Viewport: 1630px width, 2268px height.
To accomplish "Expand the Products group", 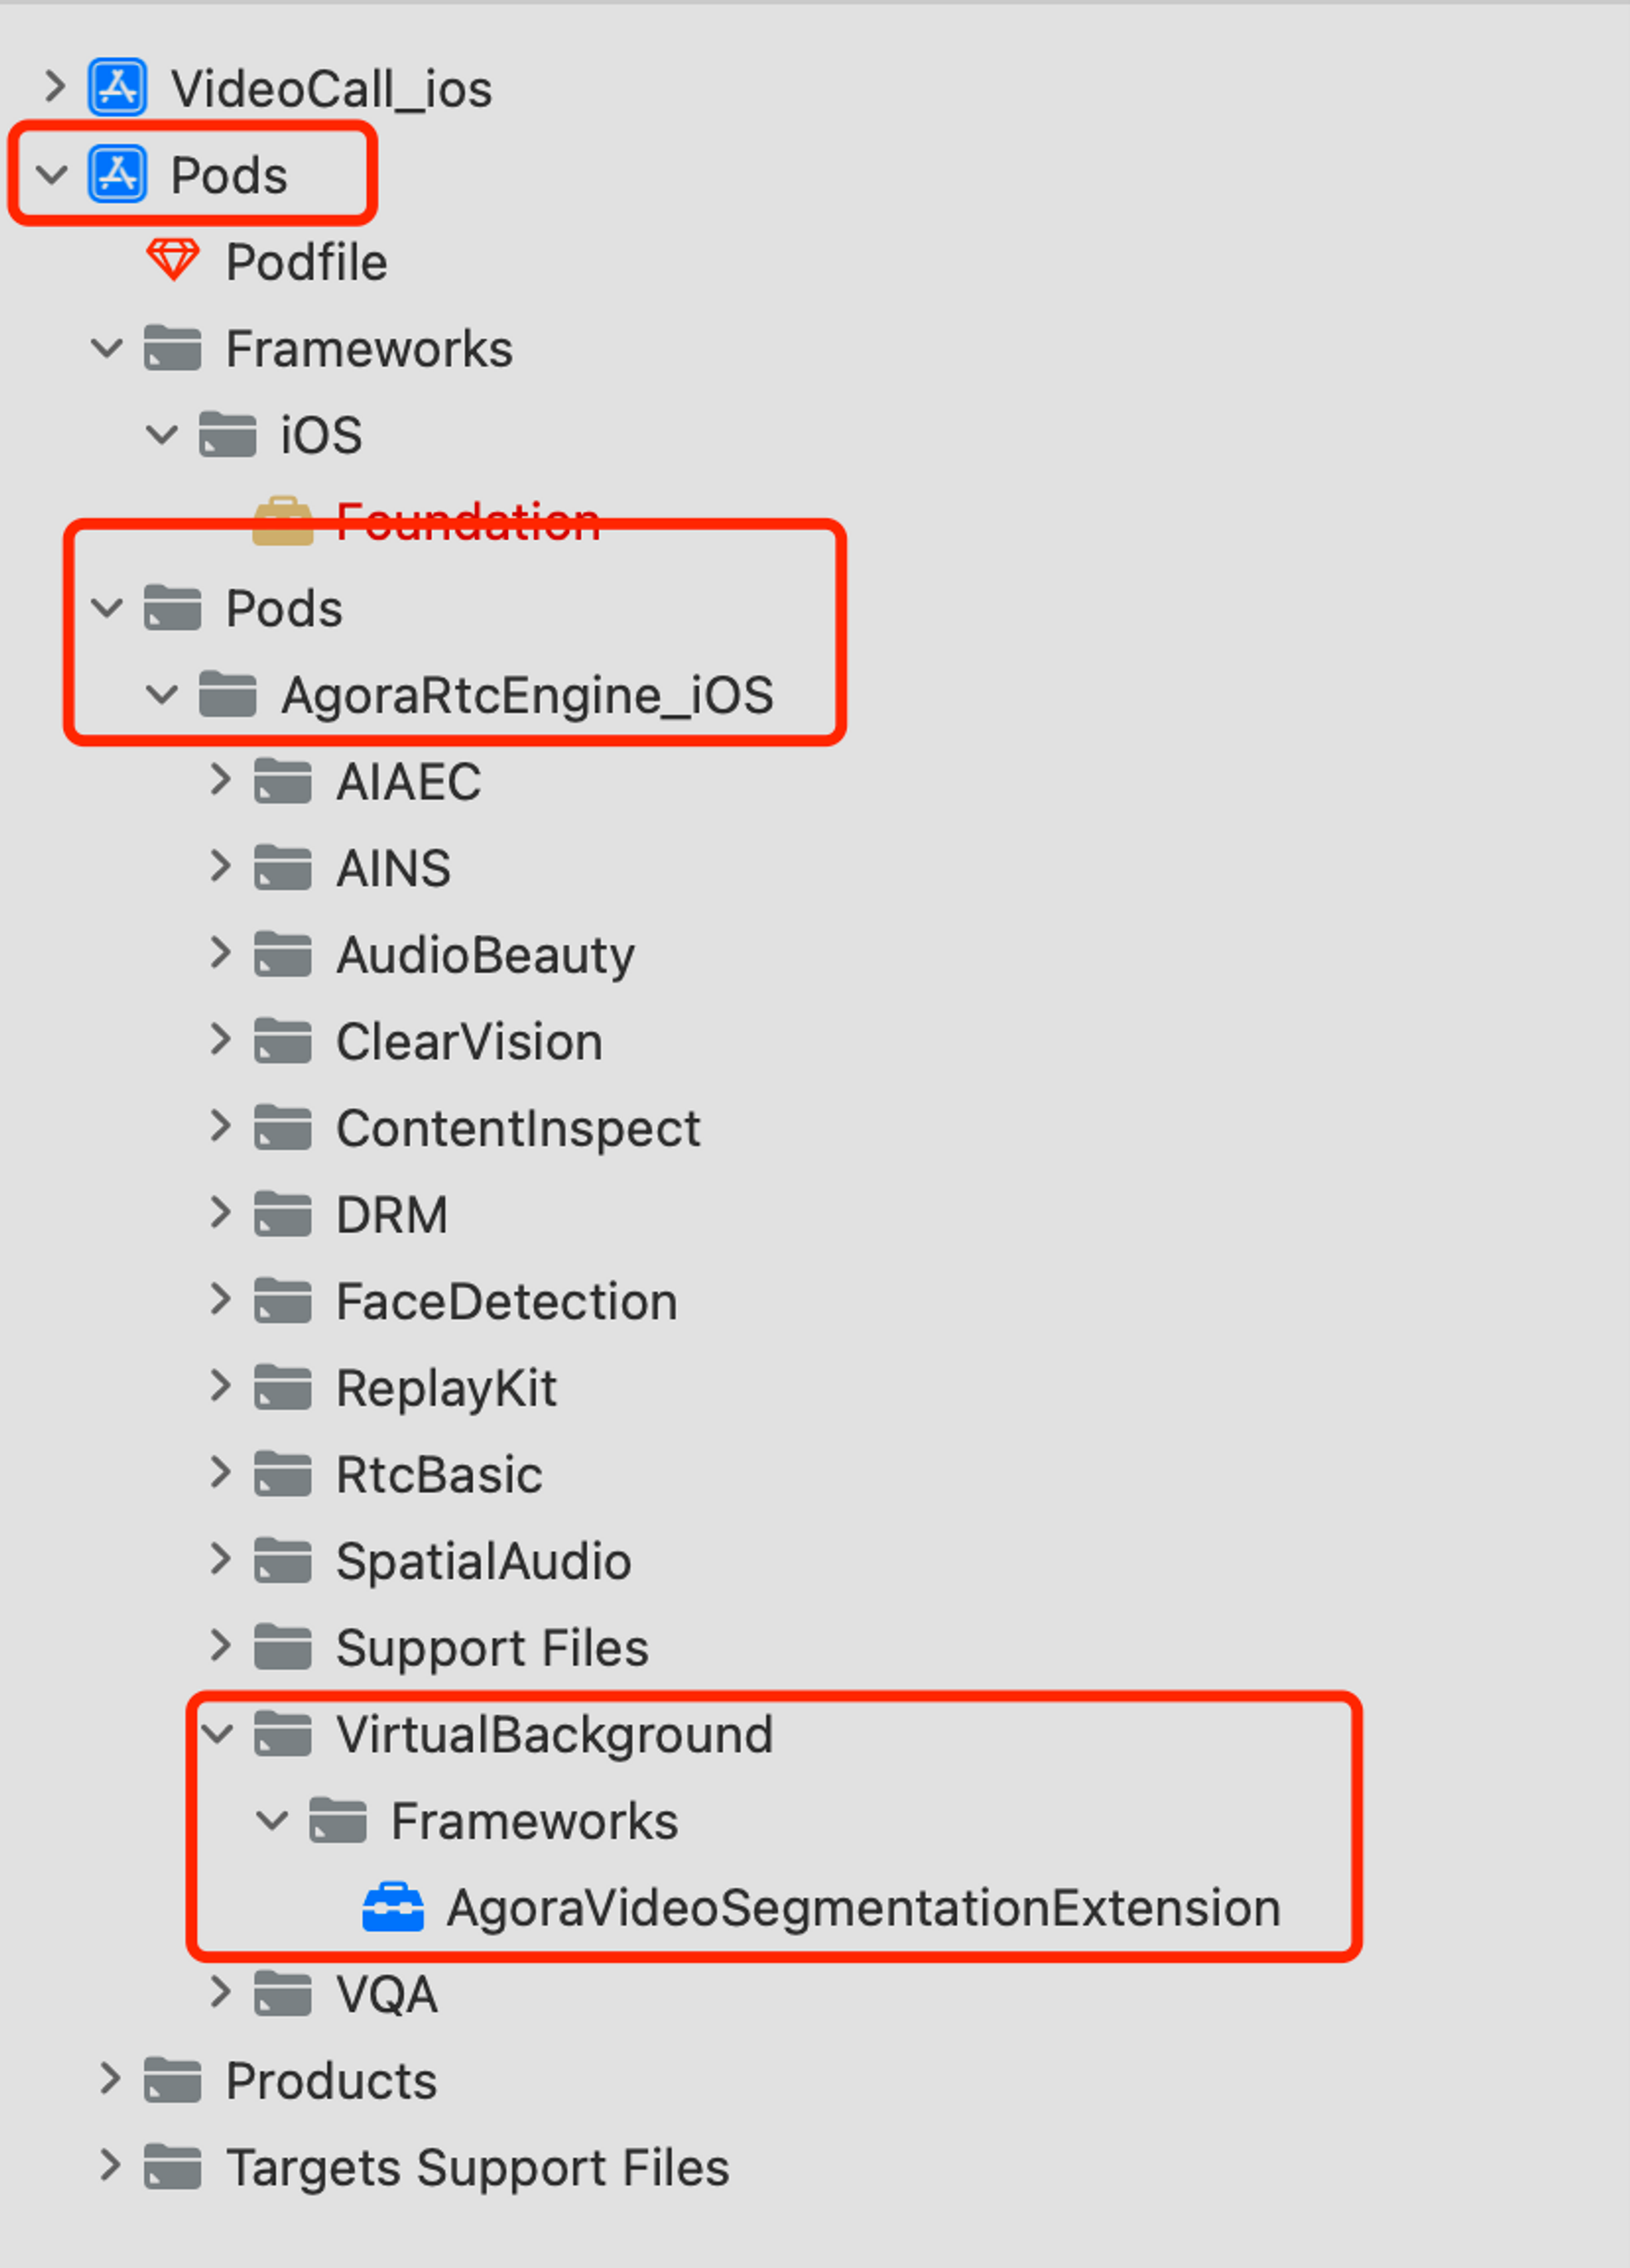I will point(110,2079).
